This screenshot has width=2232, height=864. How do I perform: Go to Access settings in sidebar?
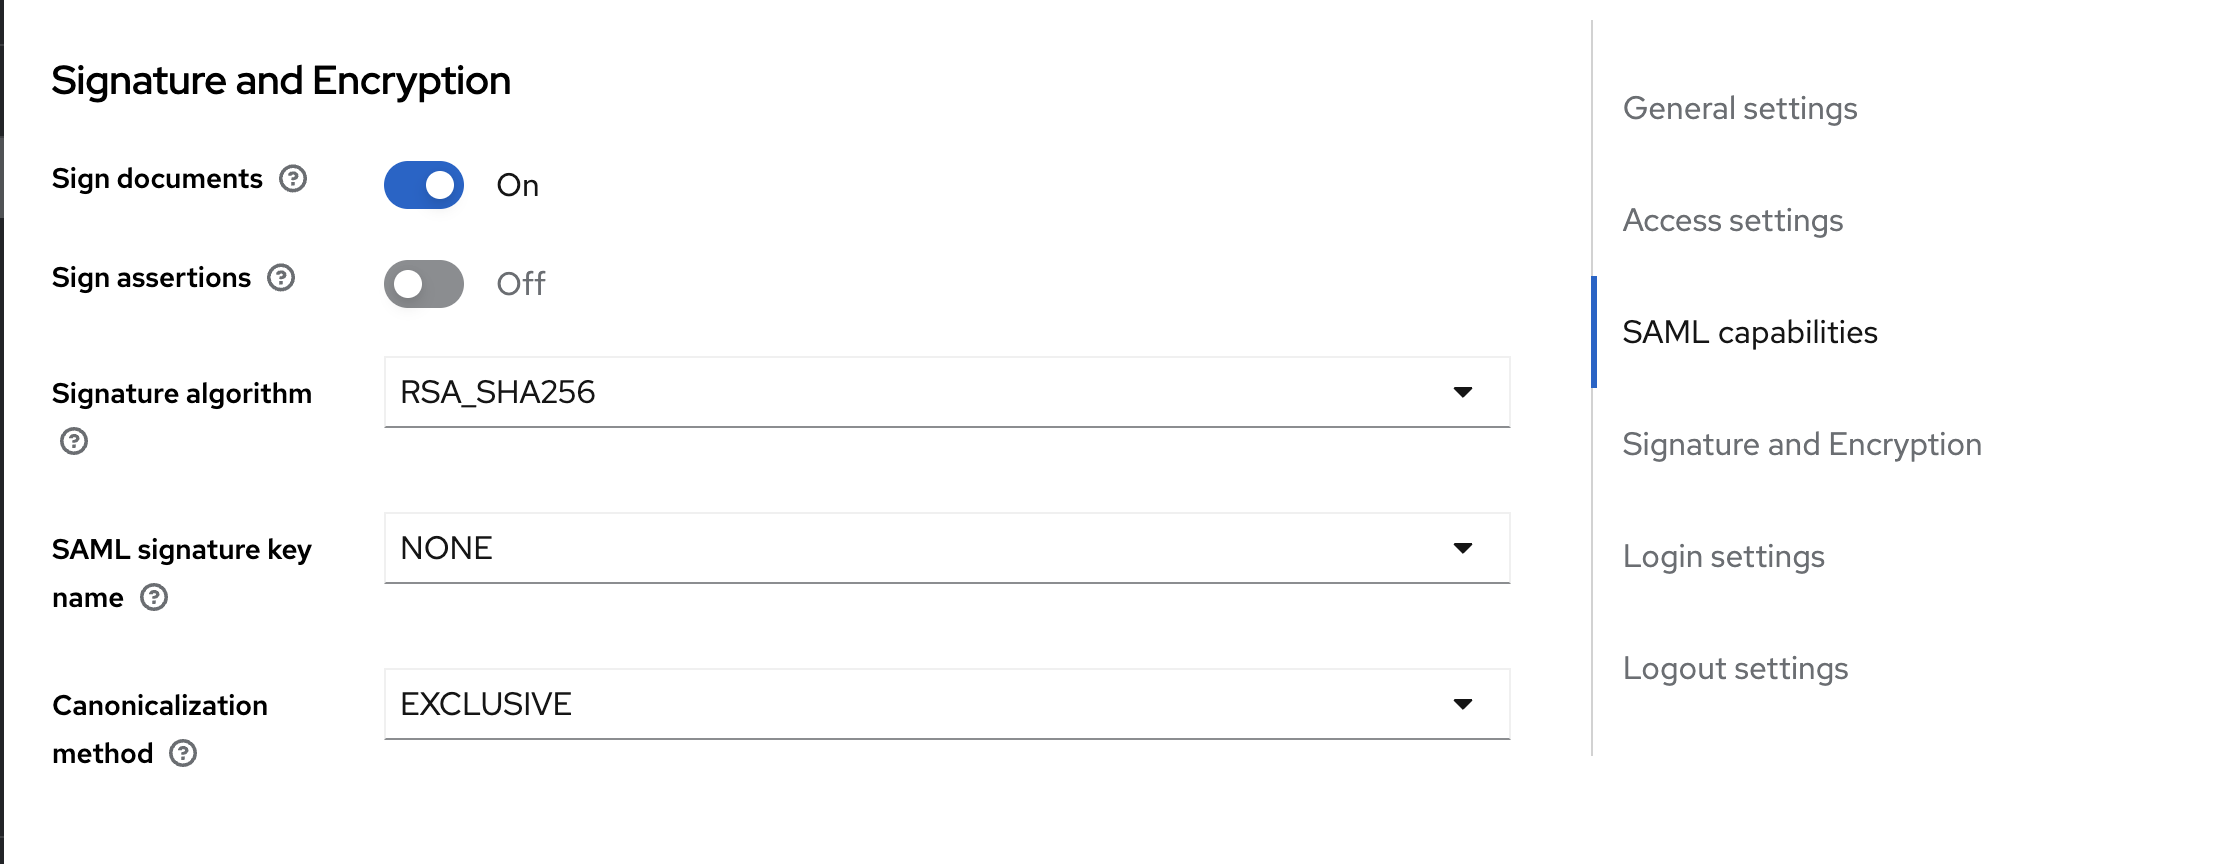(1732, 220)
